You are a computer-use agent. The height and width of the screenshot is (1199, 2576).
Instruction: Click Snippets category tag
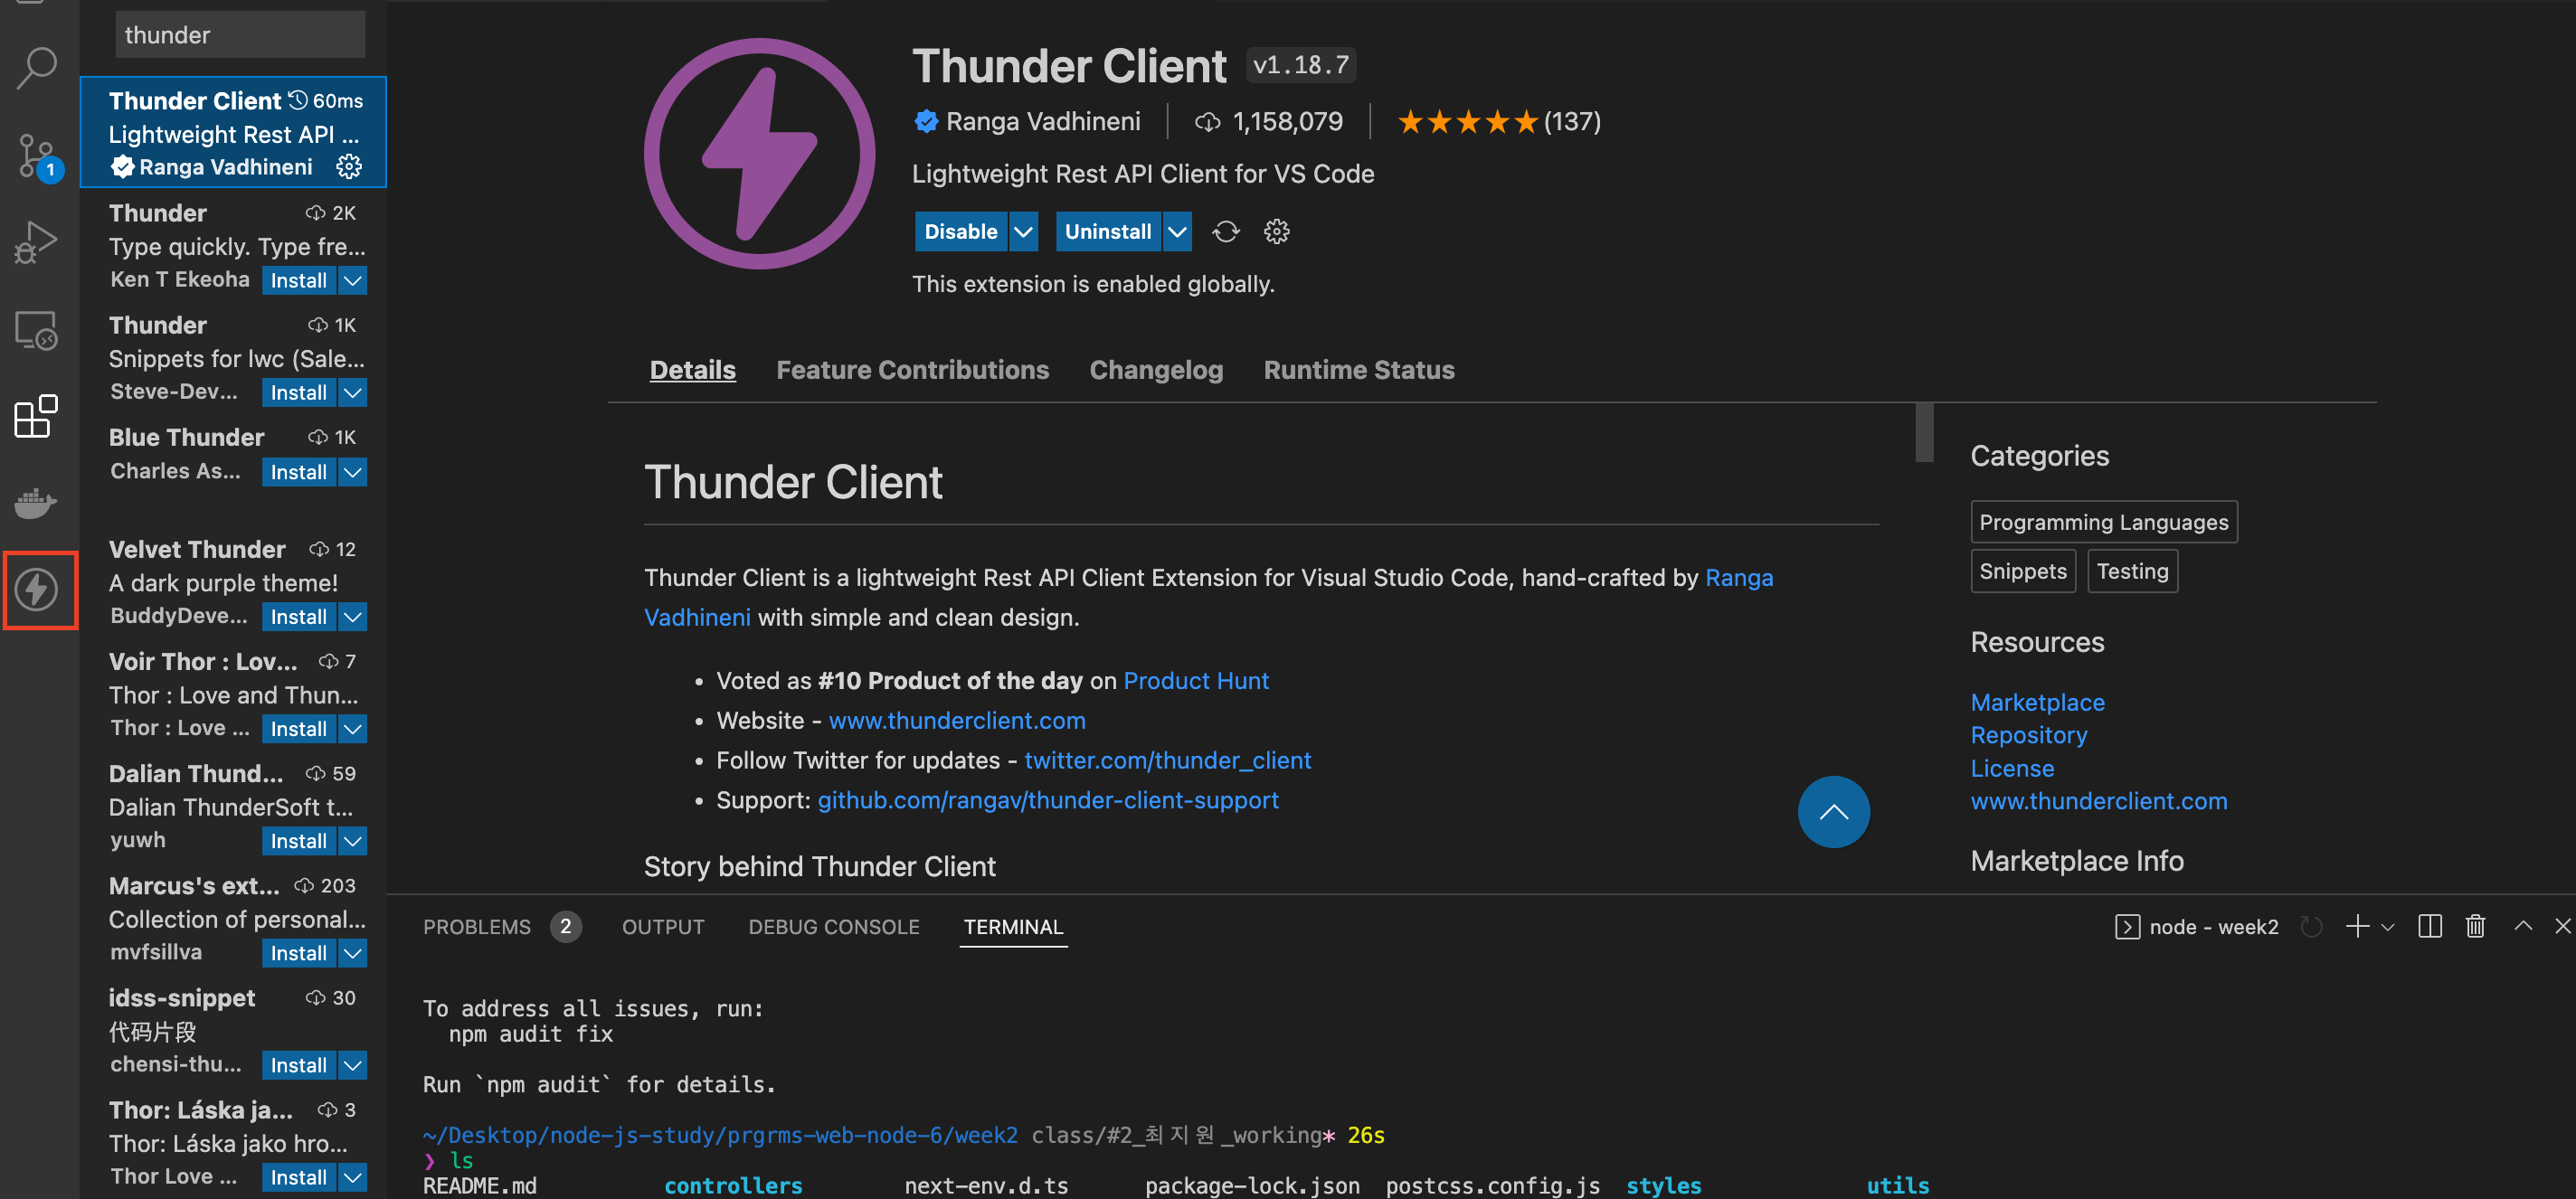point(2022,571)
